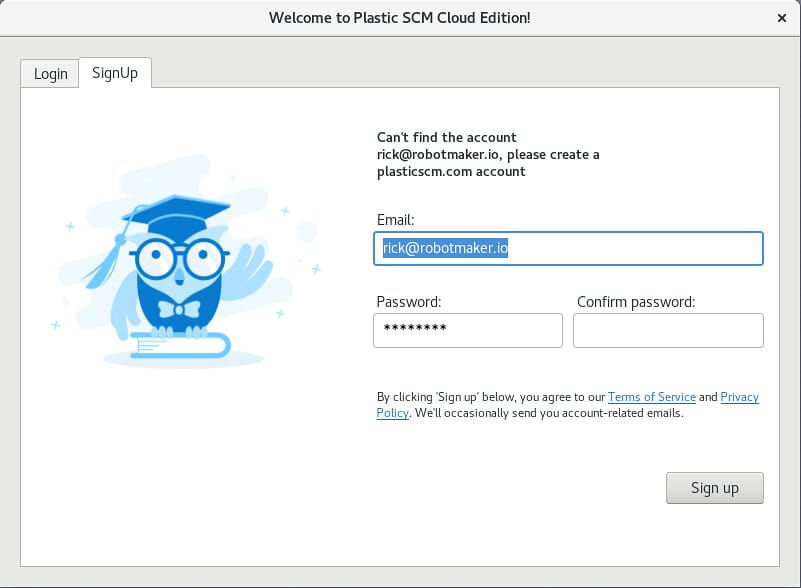Screen dimensions: 801x588
Task: Open the Privacy Policy link
Action: pyautogui.click(x=740, y=397)
